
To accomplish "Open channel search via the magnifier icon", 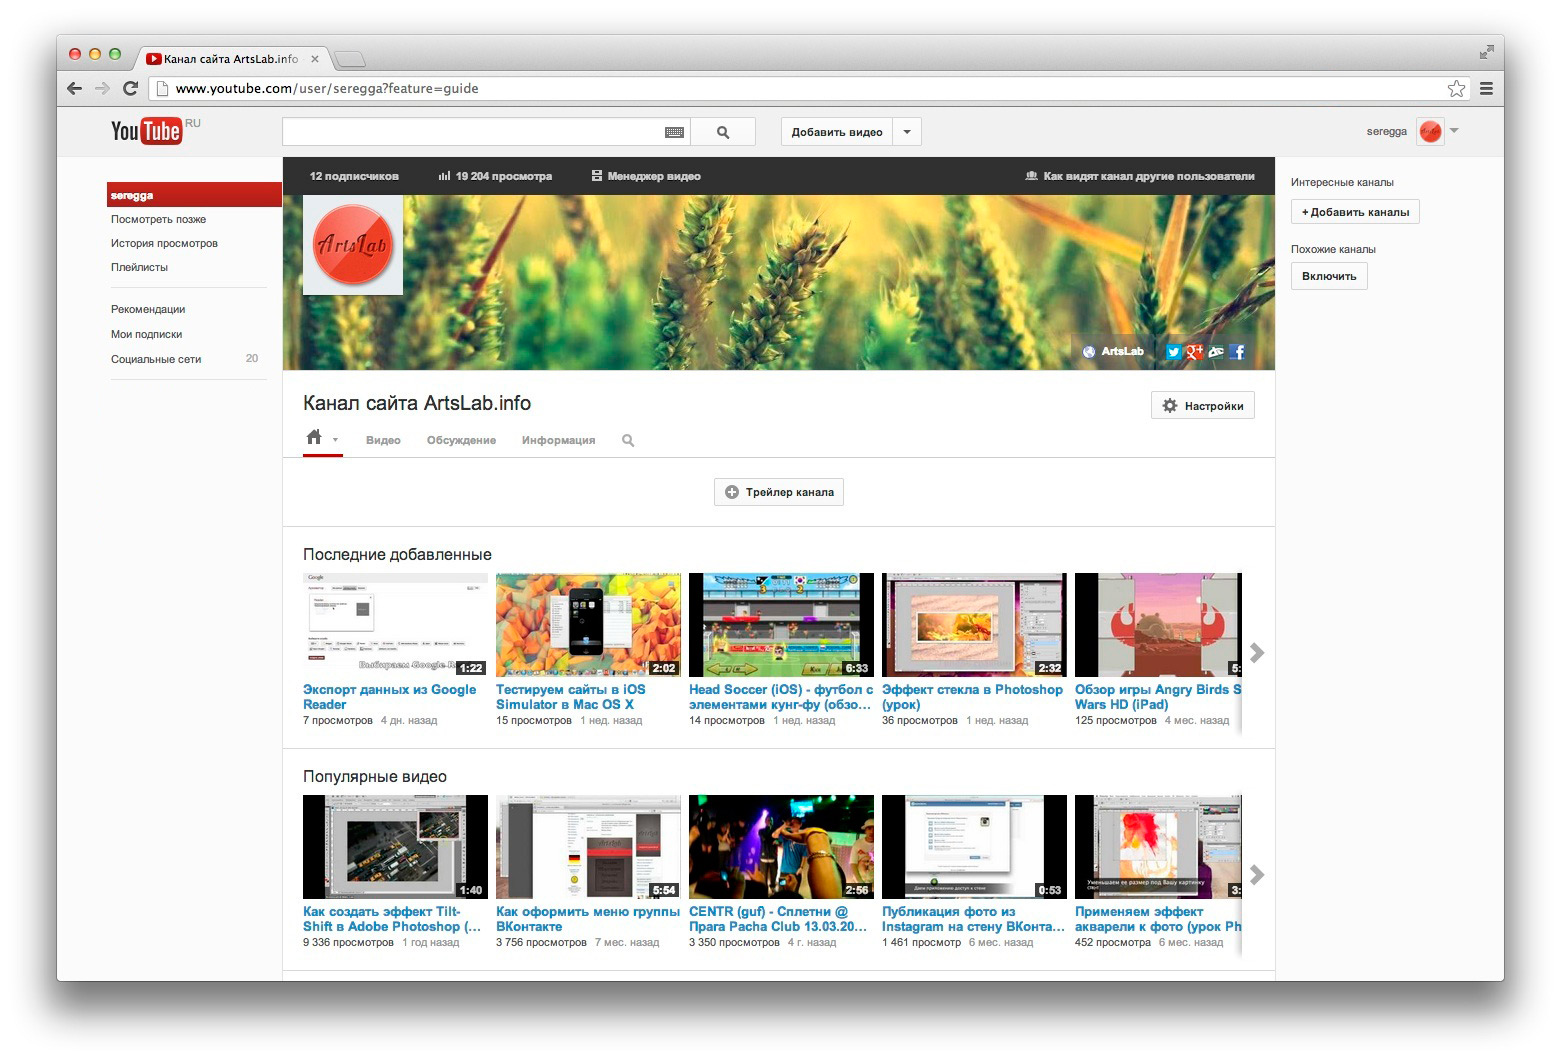I will [628, 440].
